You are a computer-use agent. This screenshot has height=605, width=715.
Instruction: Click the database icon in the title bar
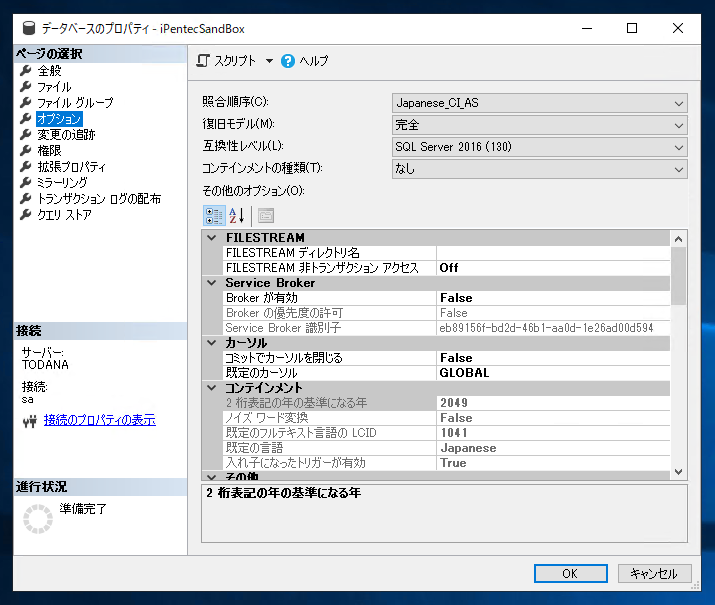click(29, 28)
